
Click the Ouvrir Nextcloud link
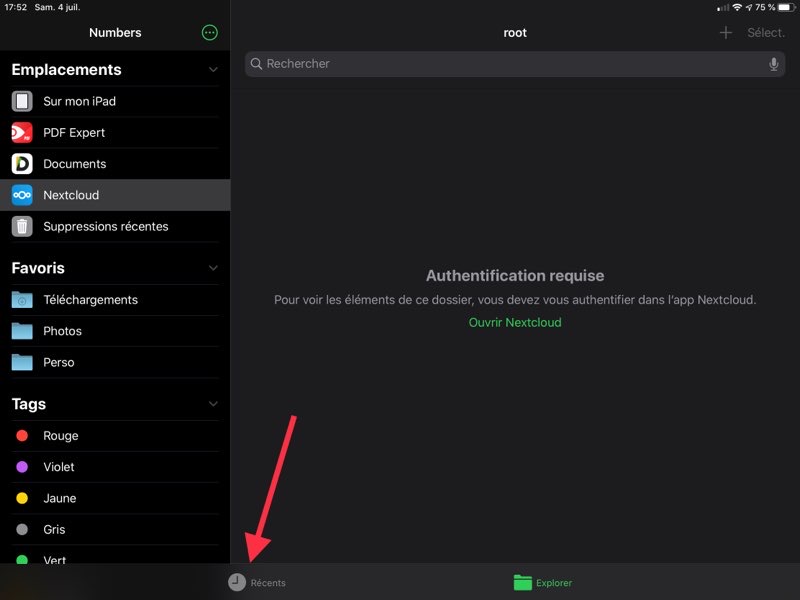pyautogui.click(x=515, y=323)
